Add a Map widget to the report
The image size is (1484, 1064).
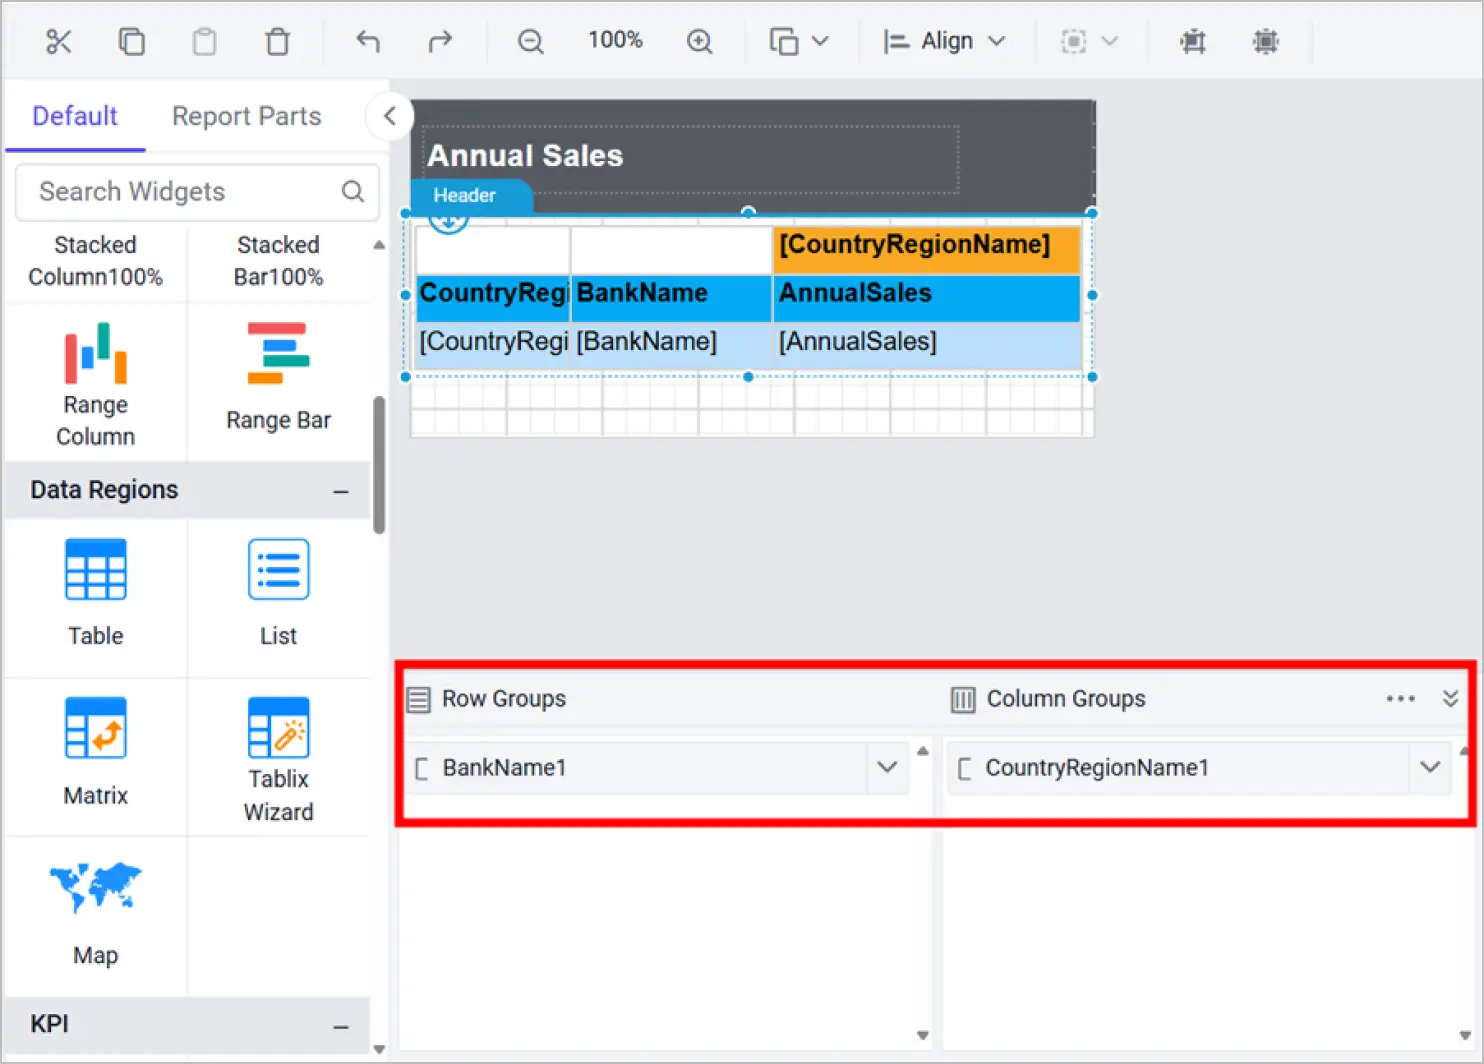tap(95, 912)
